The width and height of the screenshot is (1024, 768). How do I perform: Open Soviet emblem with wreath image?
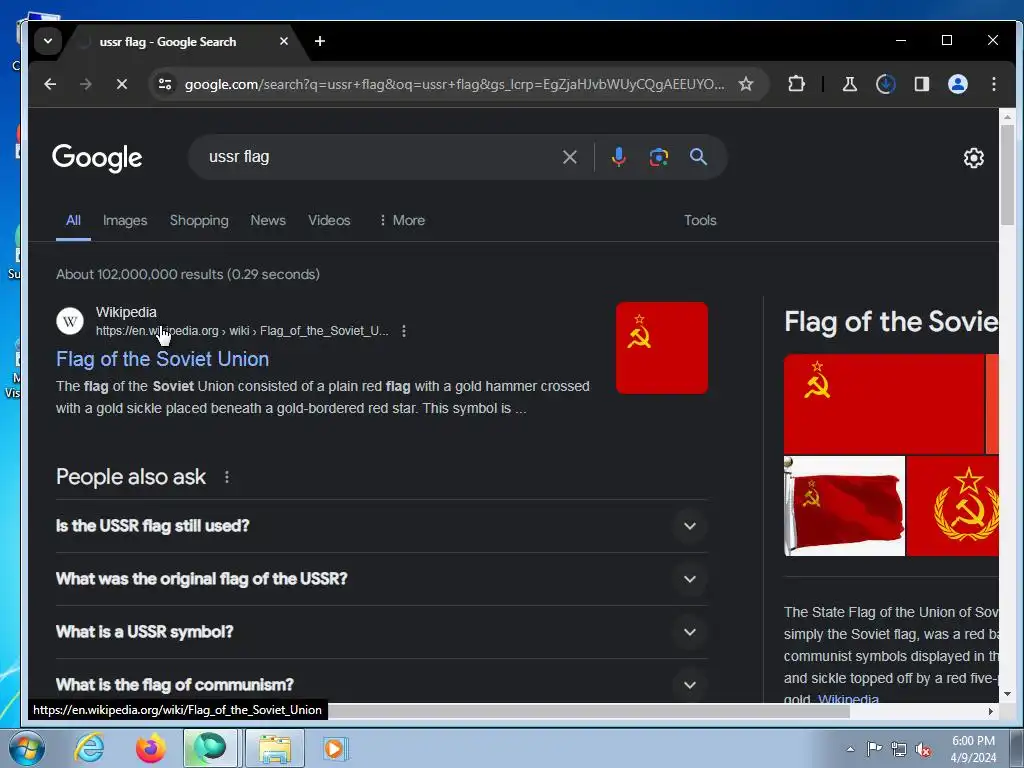coord(953,506)
